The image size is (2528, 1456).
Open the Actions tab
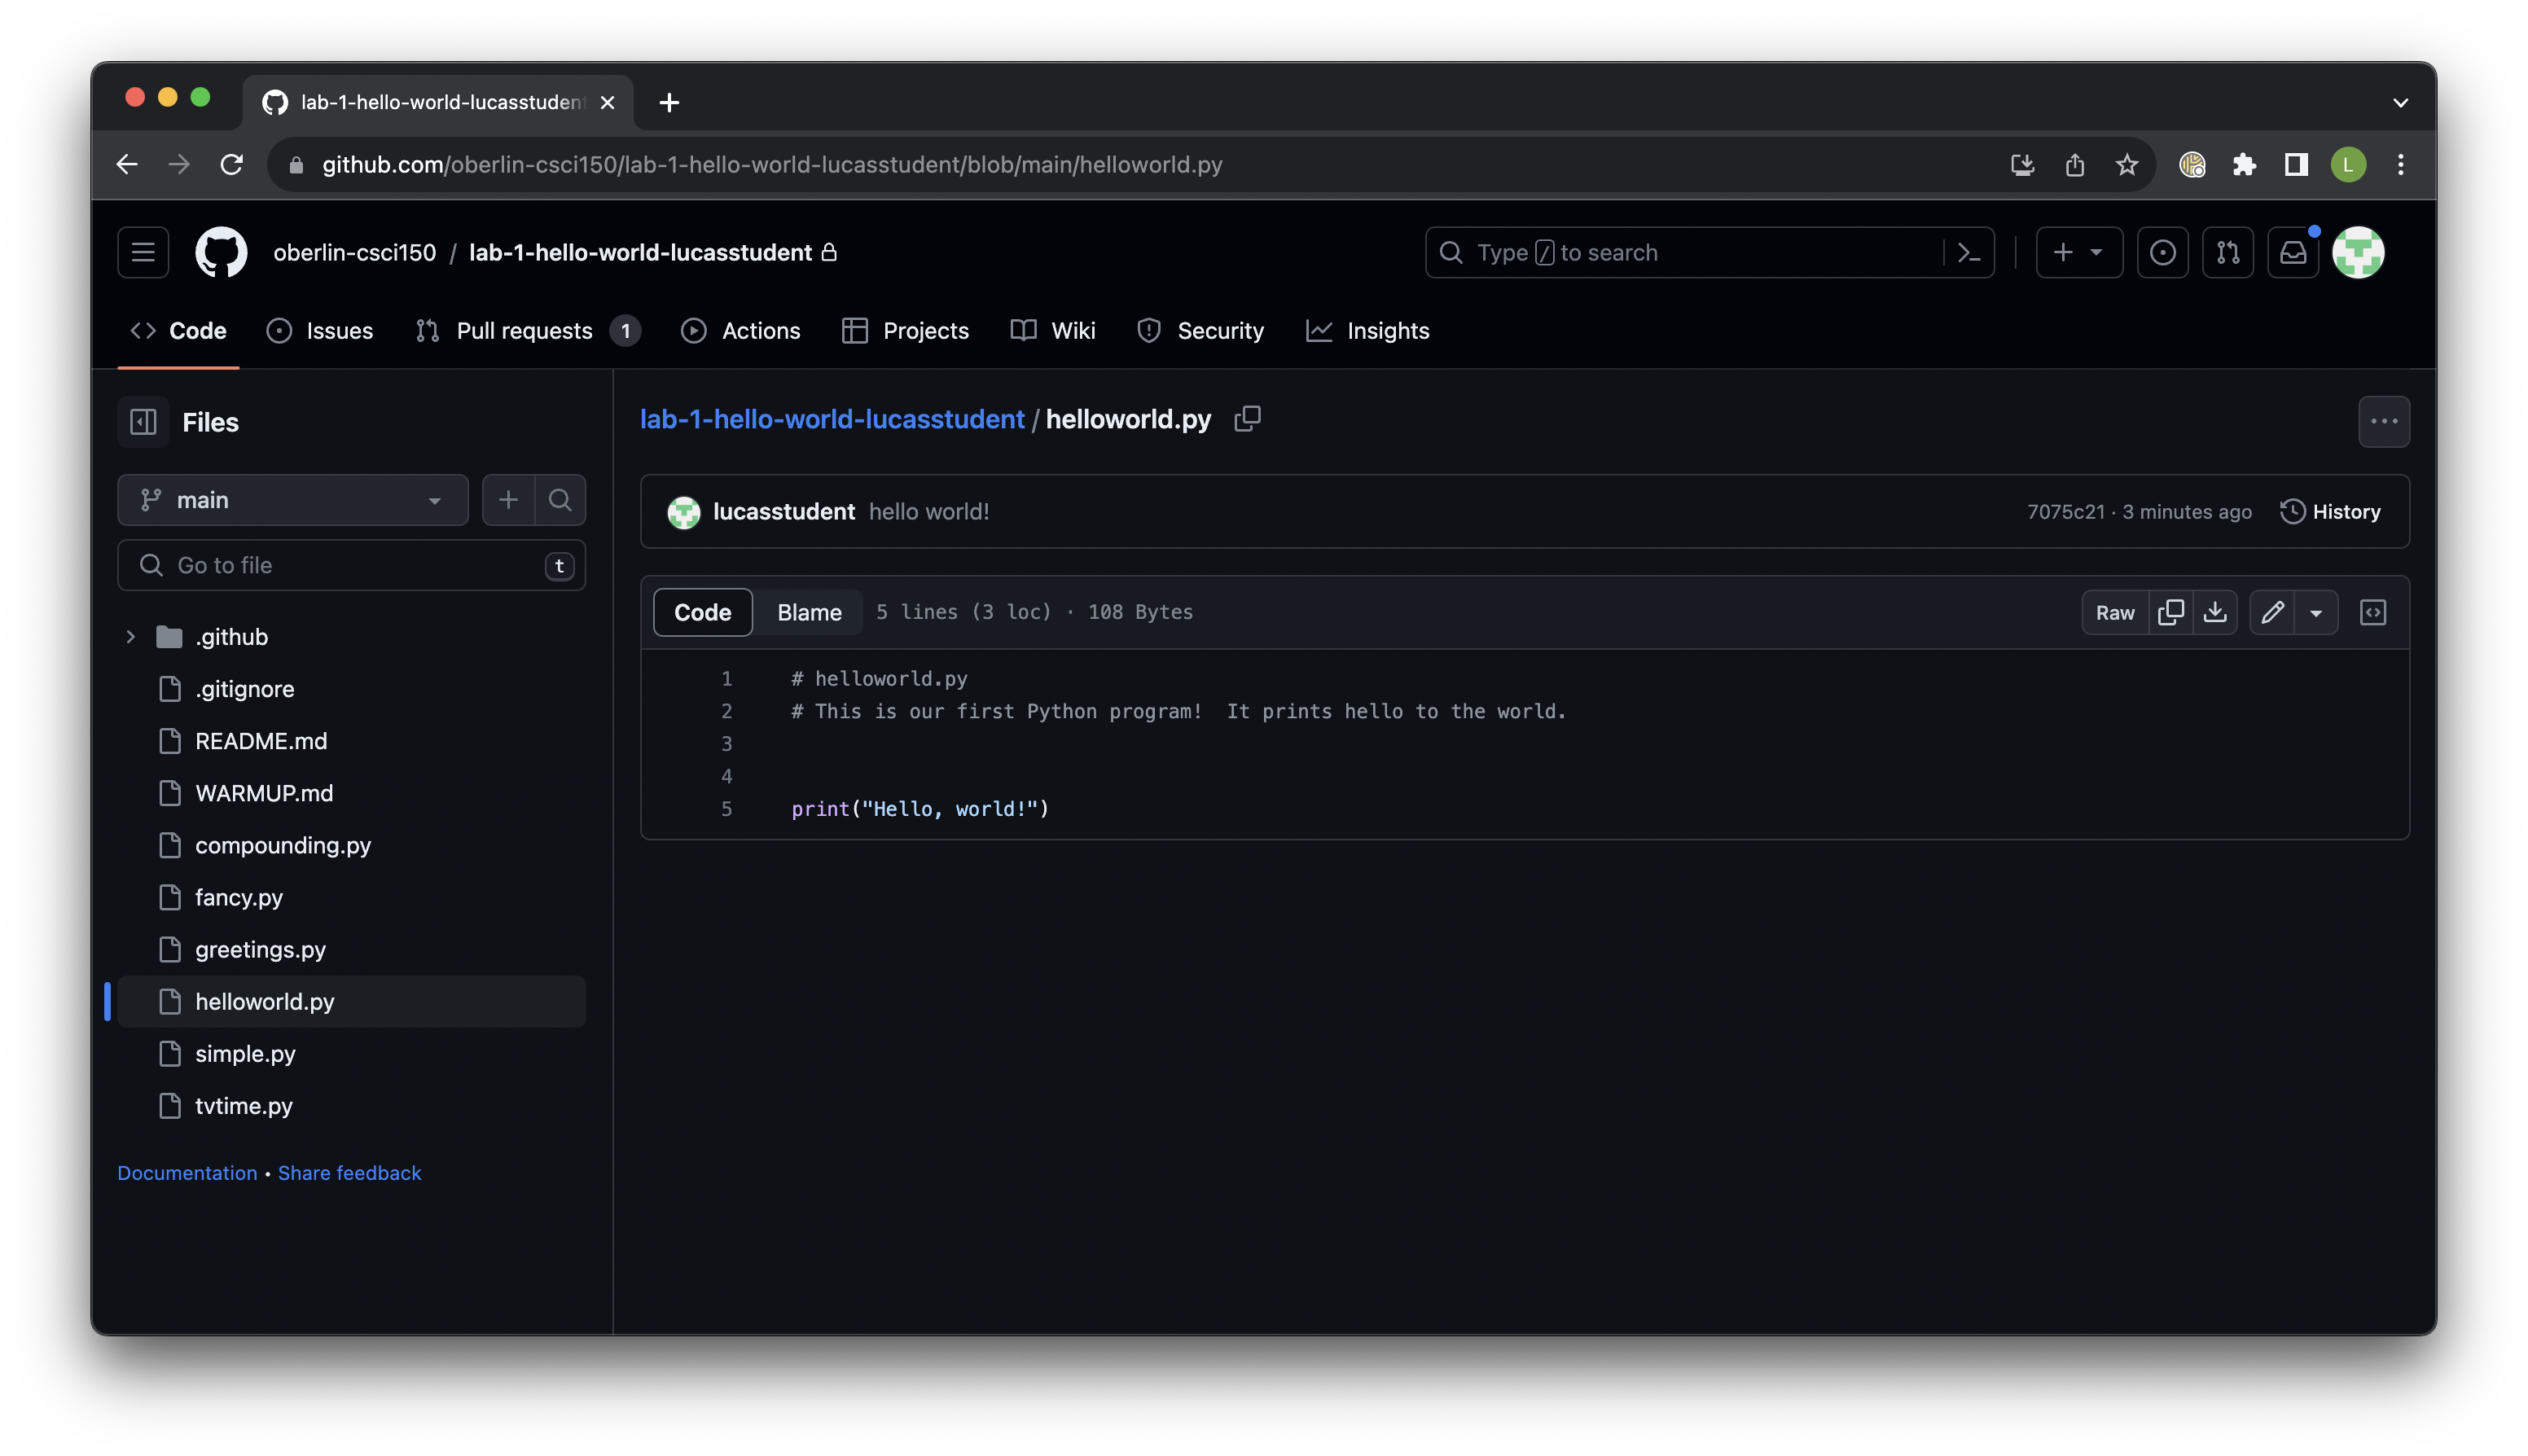point(740,331)
